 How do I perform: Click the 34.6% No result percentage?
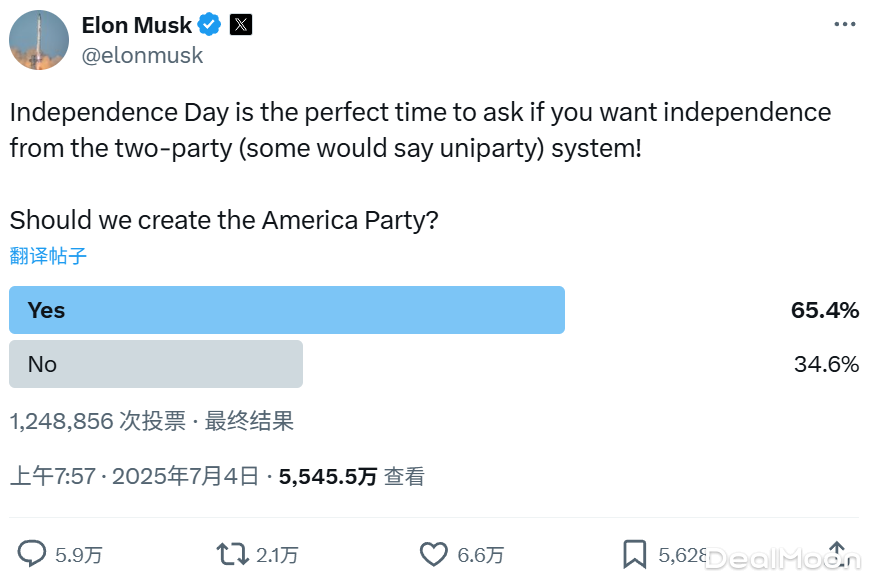coord(826,364)
